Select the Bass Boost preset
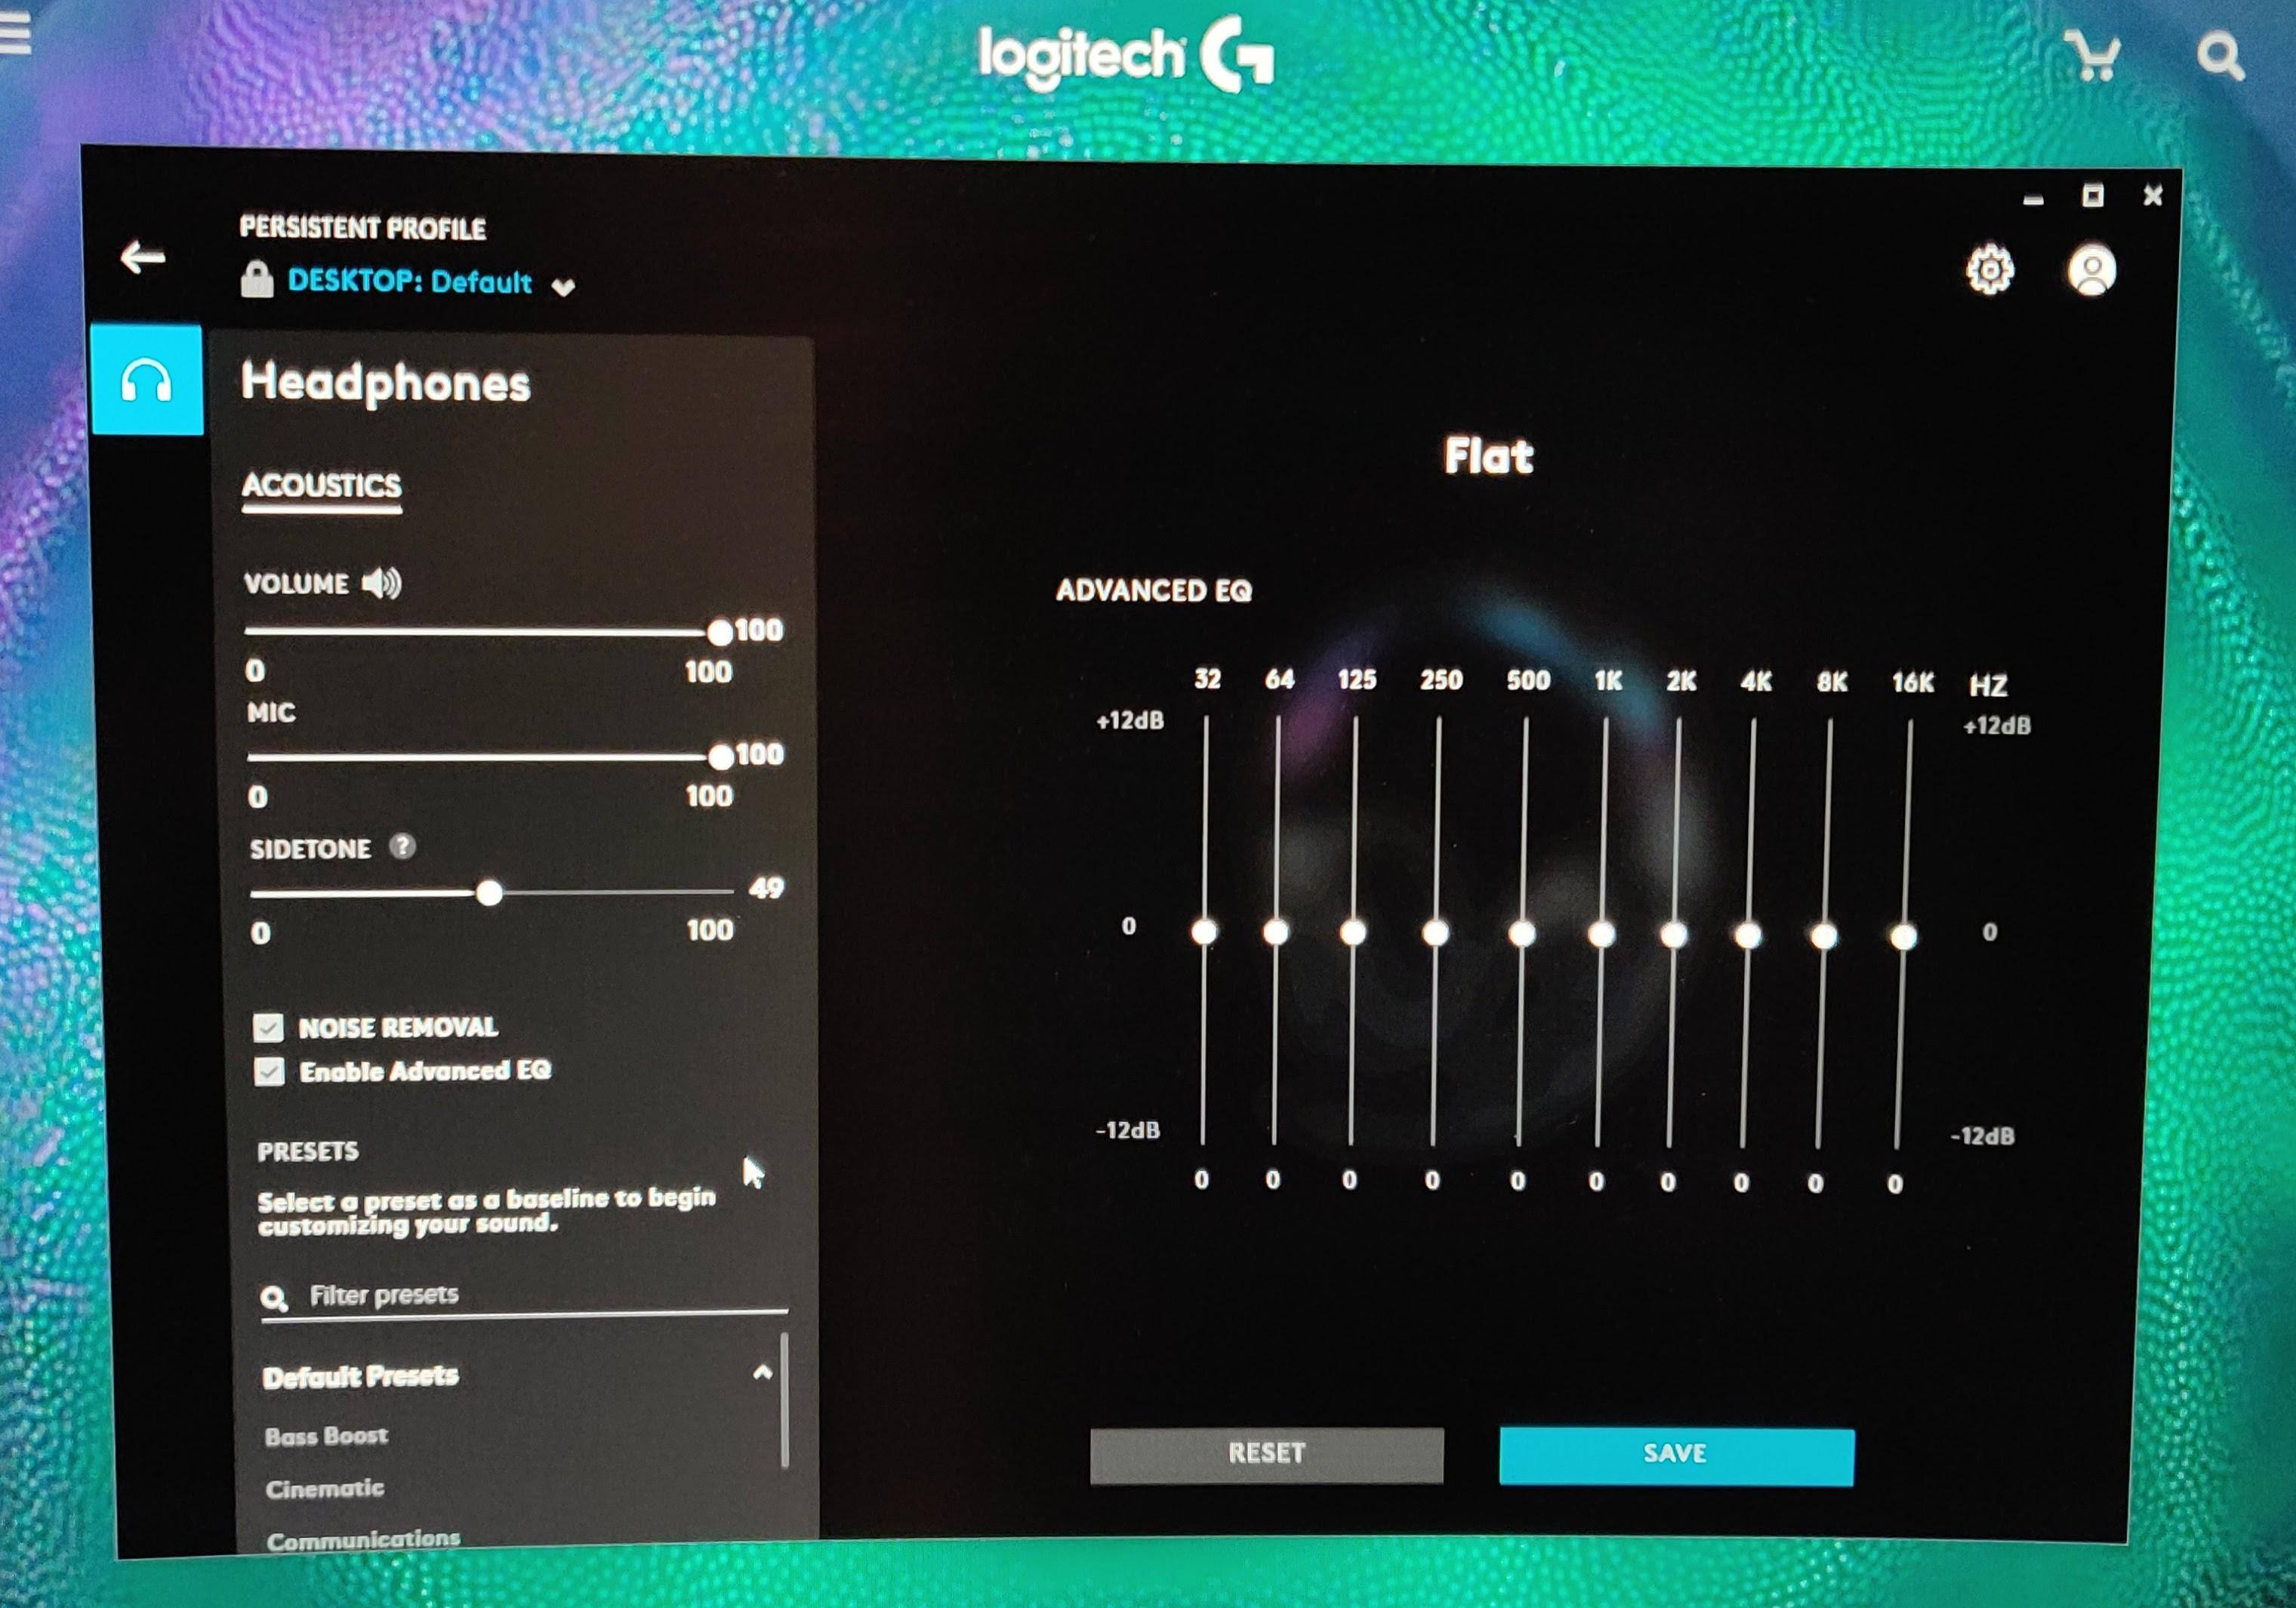Viewport: 2296px width, 1608px height. [x=327, y=1436]
